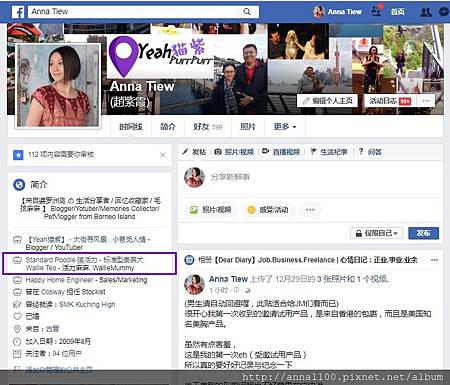Open the SMK Kuching High school link
Viewport: 450px width, 385px height.
coord(87,304)
